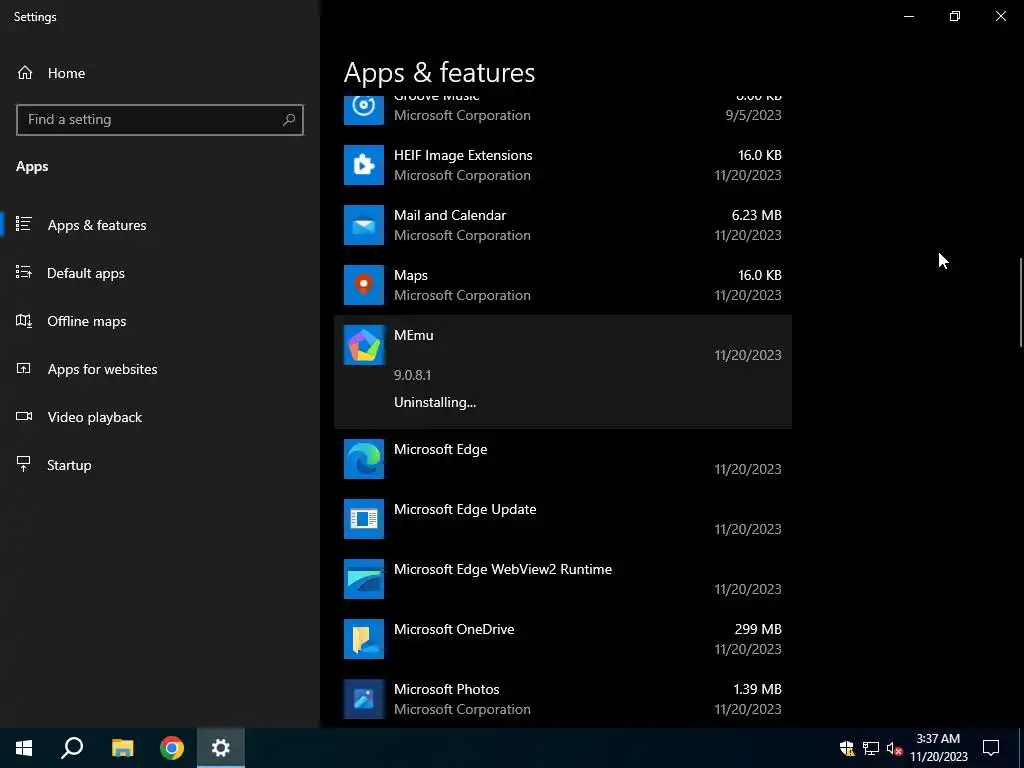The width and height of the screenshot is (1024, 768).
Task: Click the Video playback sidebar icon
Action: point(24,417)
